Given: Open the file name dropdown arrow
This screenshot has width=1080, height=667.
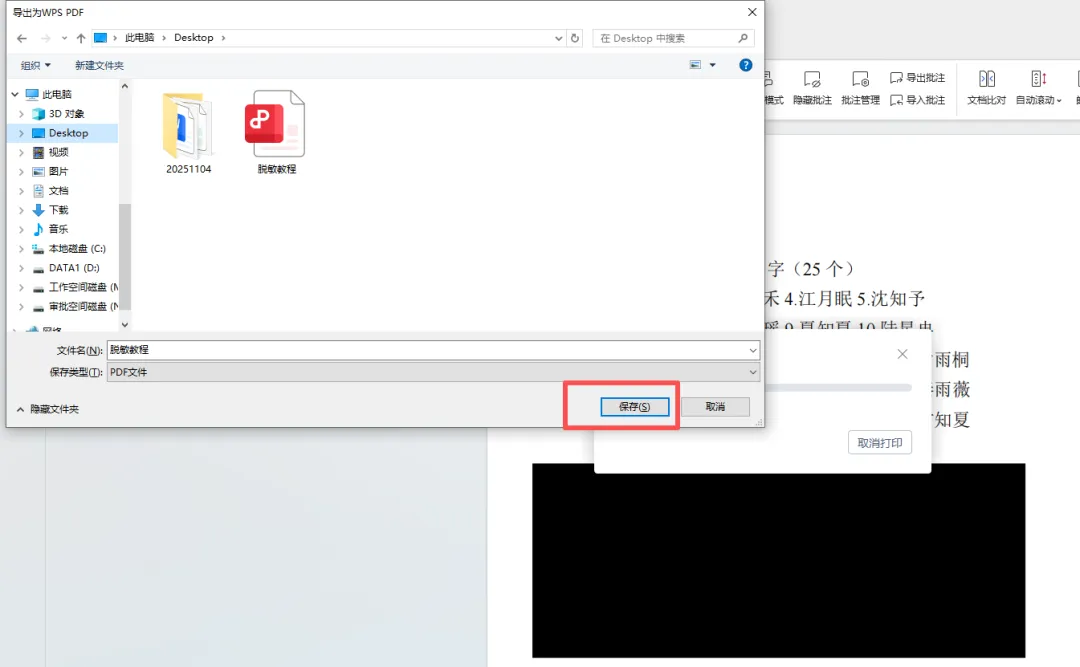Looking at the screenshot, I should [753, 350].
